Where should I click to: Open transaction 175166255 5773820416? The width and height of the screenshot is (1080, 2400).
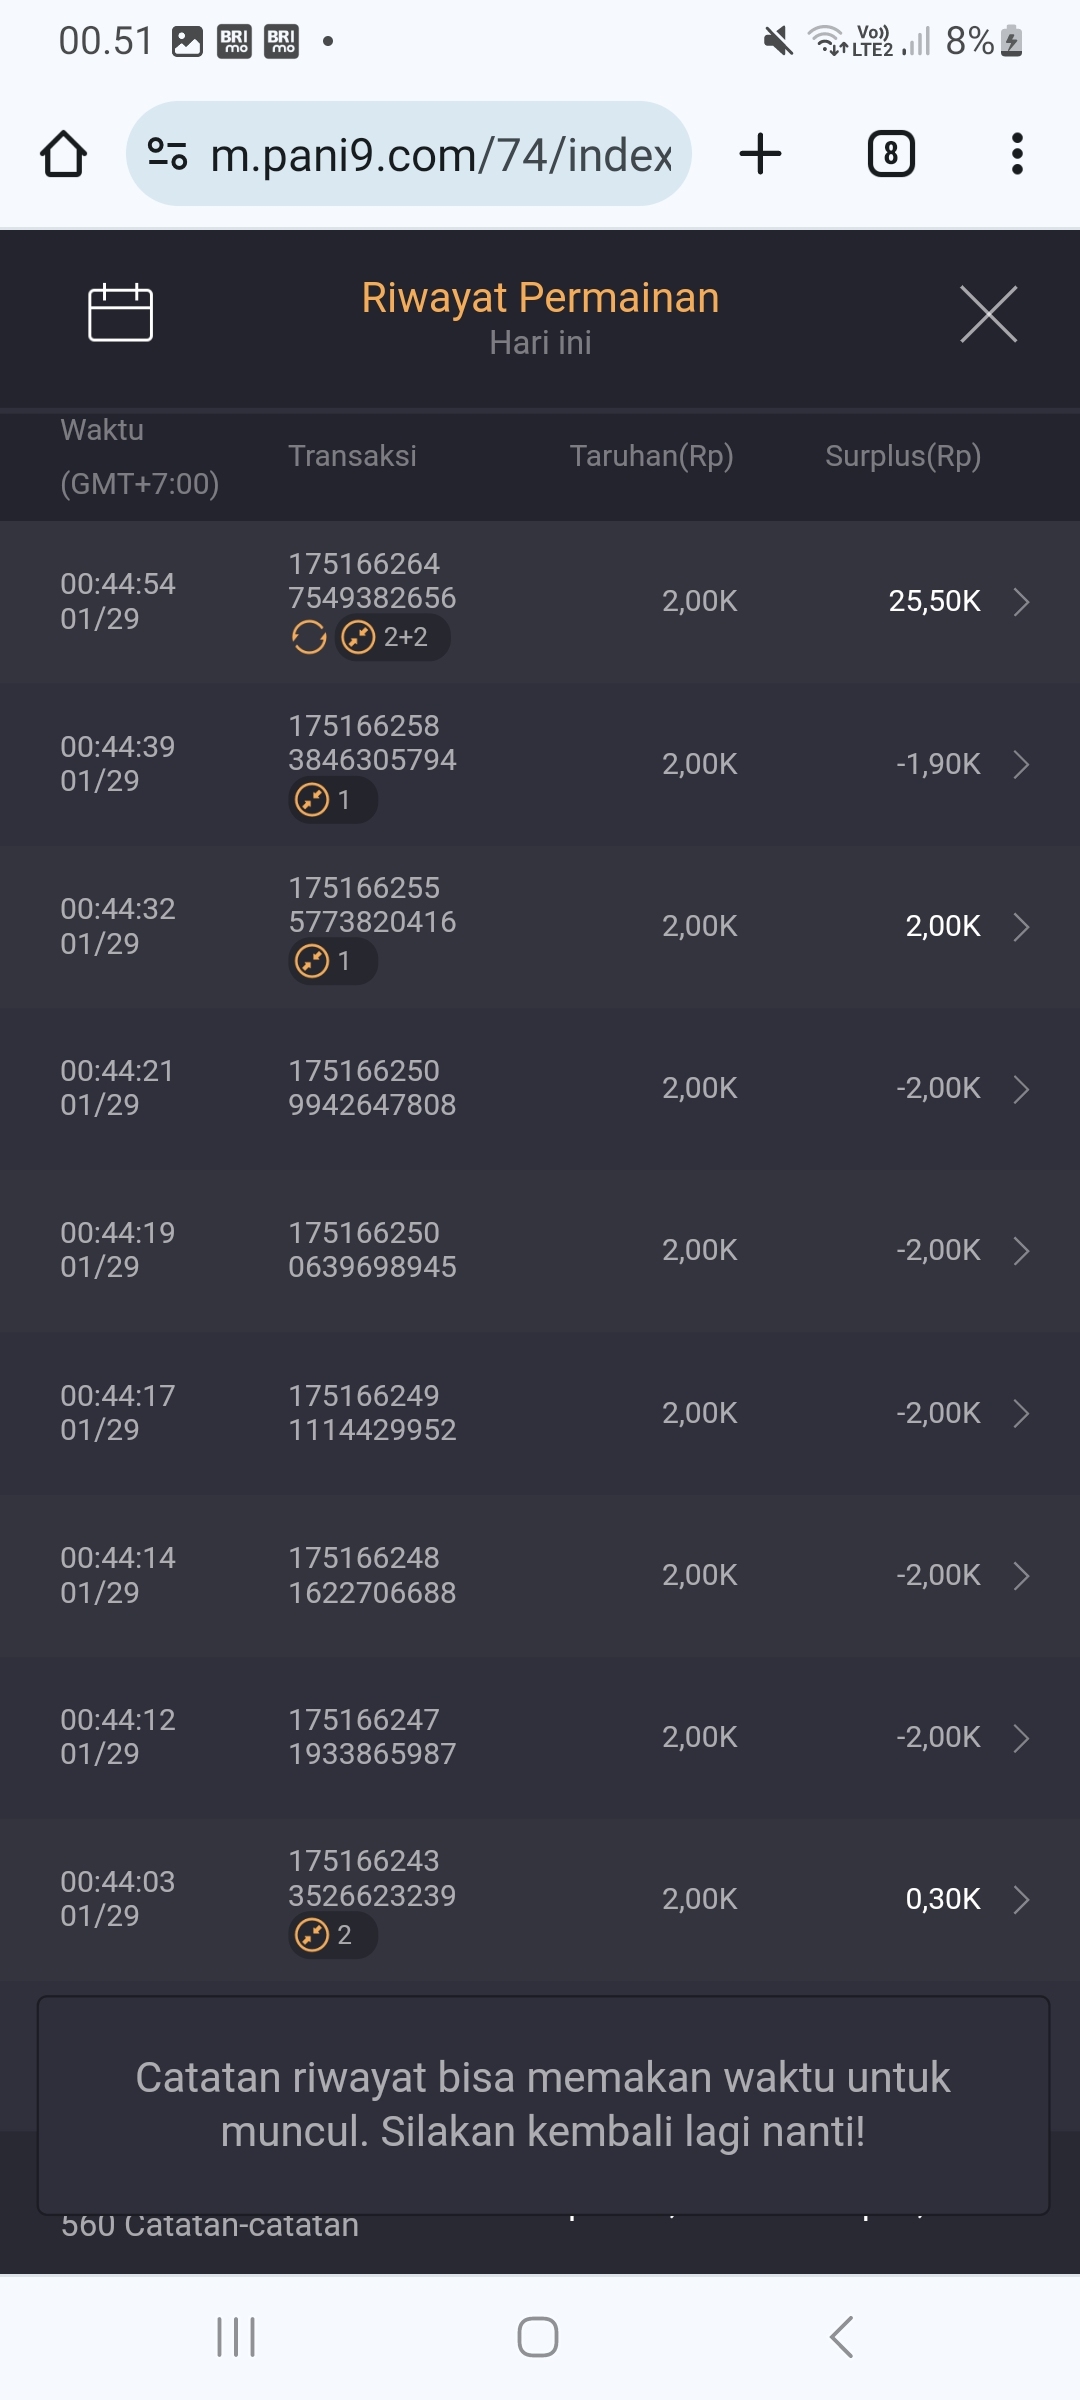372,905
